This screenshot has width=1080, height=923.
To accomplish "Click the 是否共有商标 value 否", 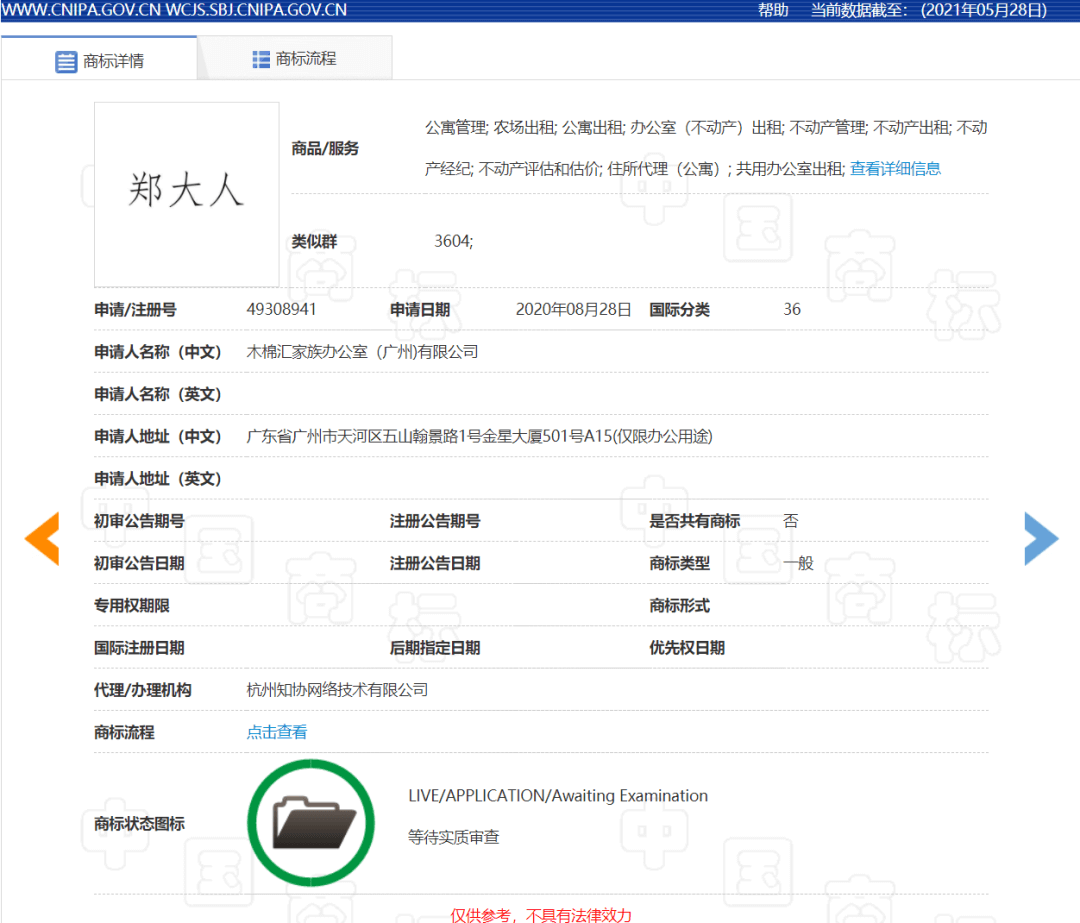I will click(791, 521).
